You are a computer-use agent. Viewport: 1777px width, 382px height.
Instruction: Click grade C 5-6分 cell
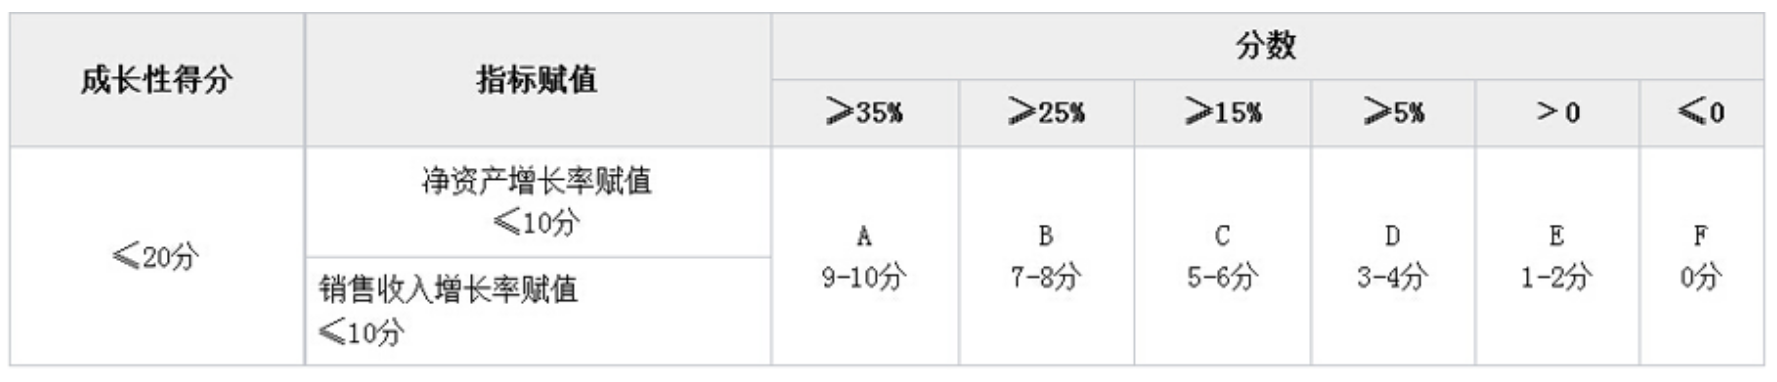[x=1222, y=257]
